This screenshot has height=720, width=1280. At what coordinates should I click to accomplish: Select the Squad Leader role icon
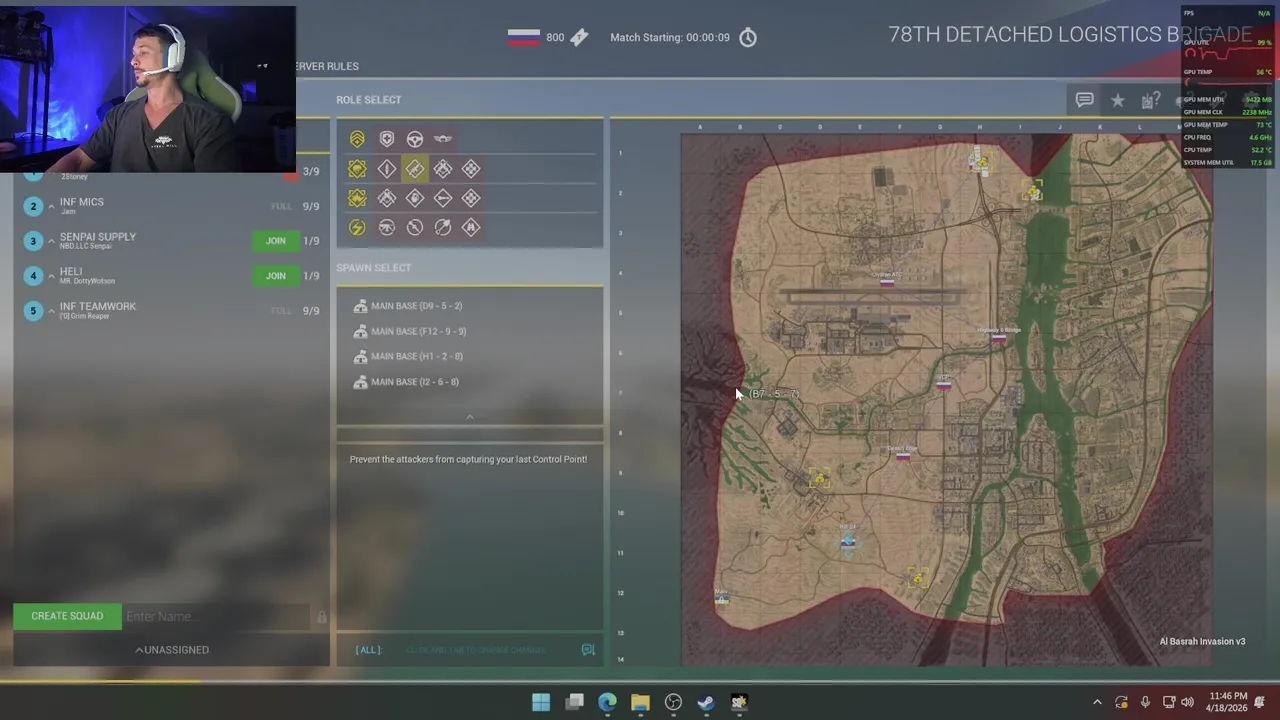tap(357, 139)
